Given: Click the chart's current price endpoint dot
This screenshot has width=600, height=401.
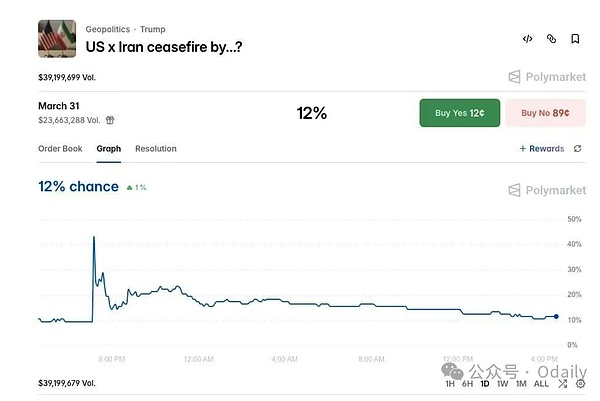Looking at the screenshot, I should (x=556, y=317).
